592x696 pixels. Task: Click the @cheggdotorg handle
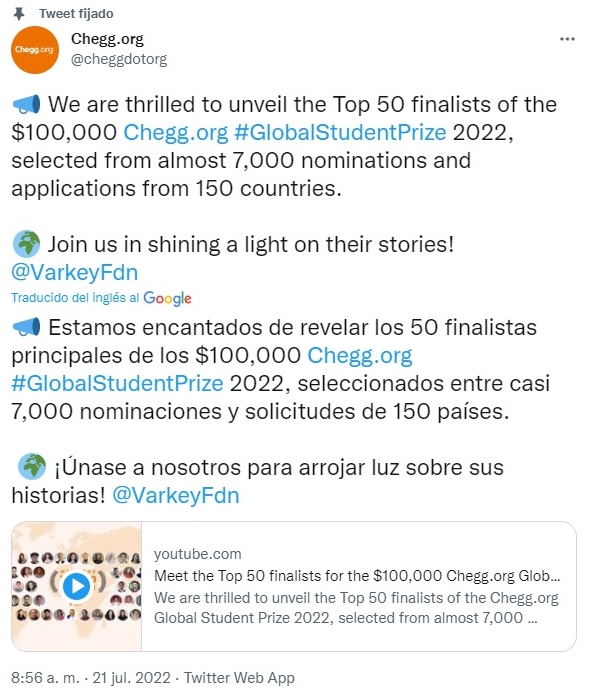click(119, 59)
